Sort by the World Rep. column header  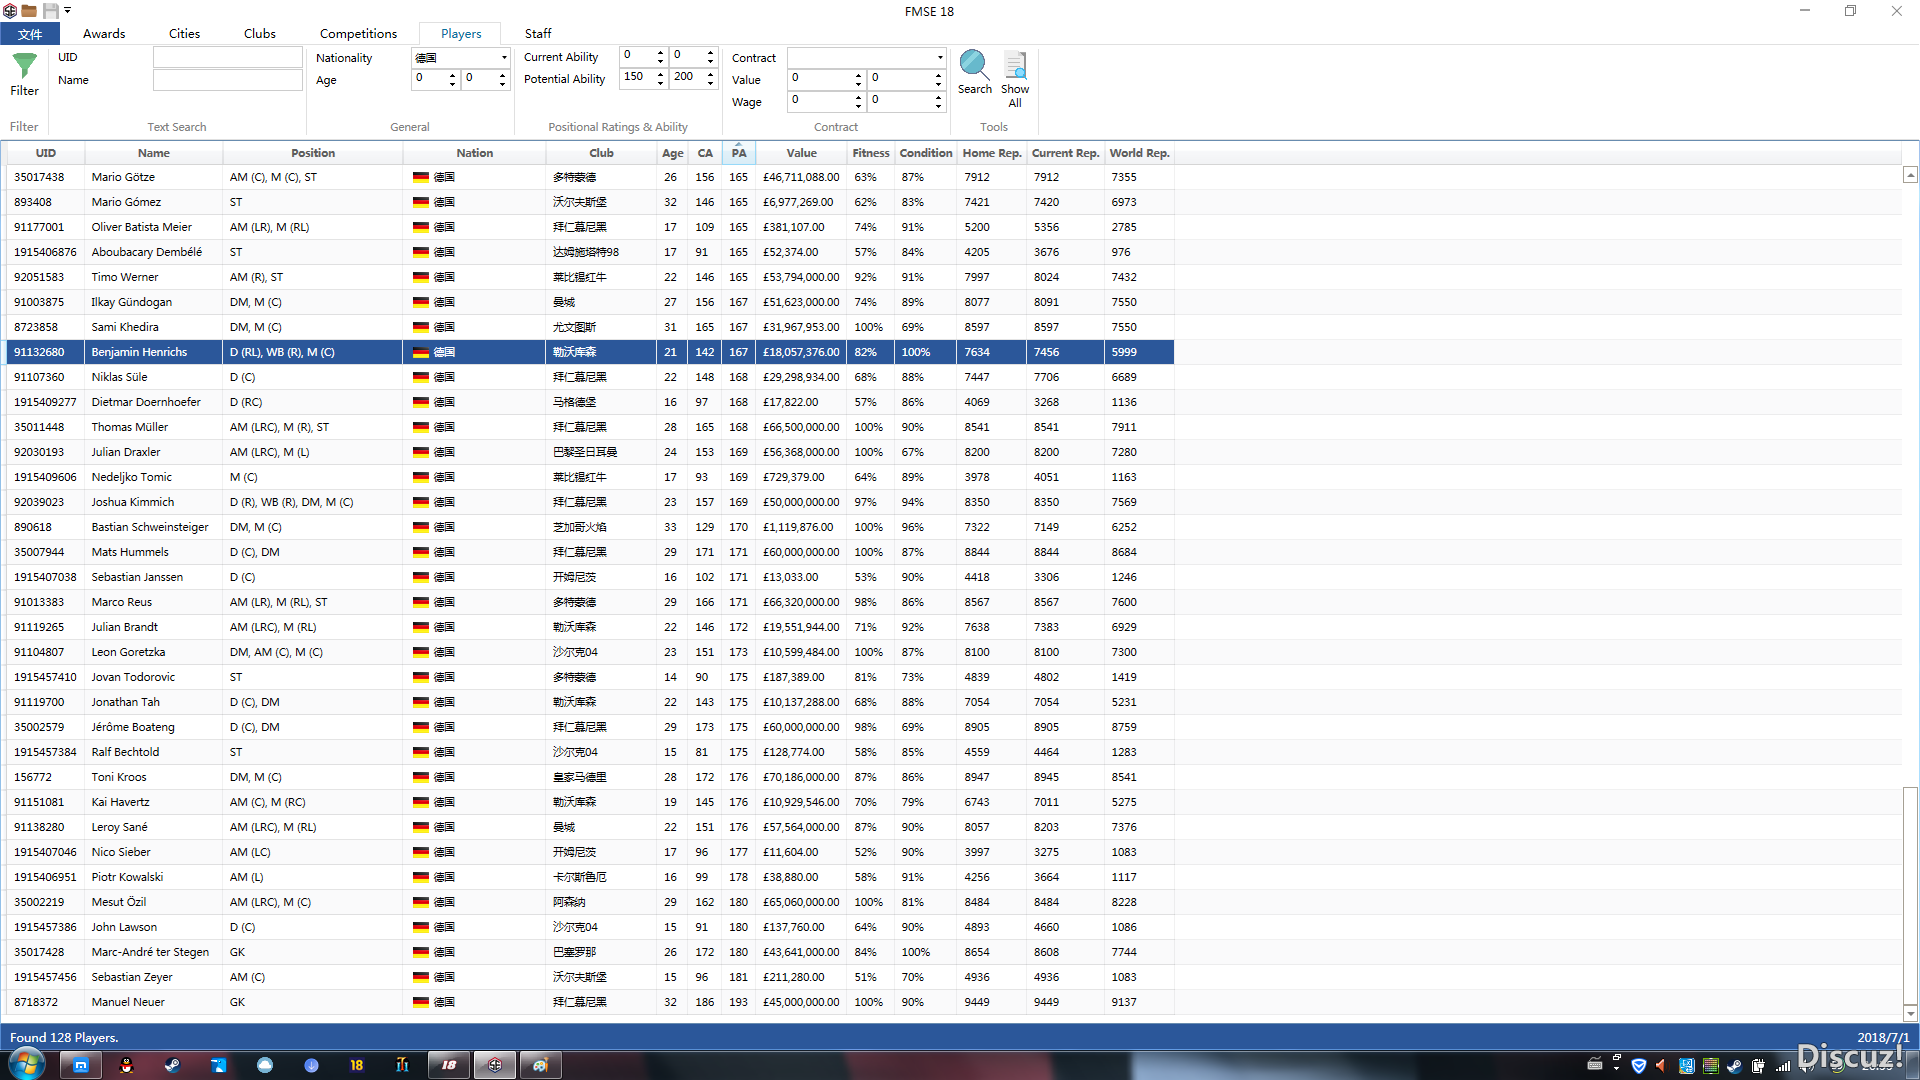(x=1139, y=153)
